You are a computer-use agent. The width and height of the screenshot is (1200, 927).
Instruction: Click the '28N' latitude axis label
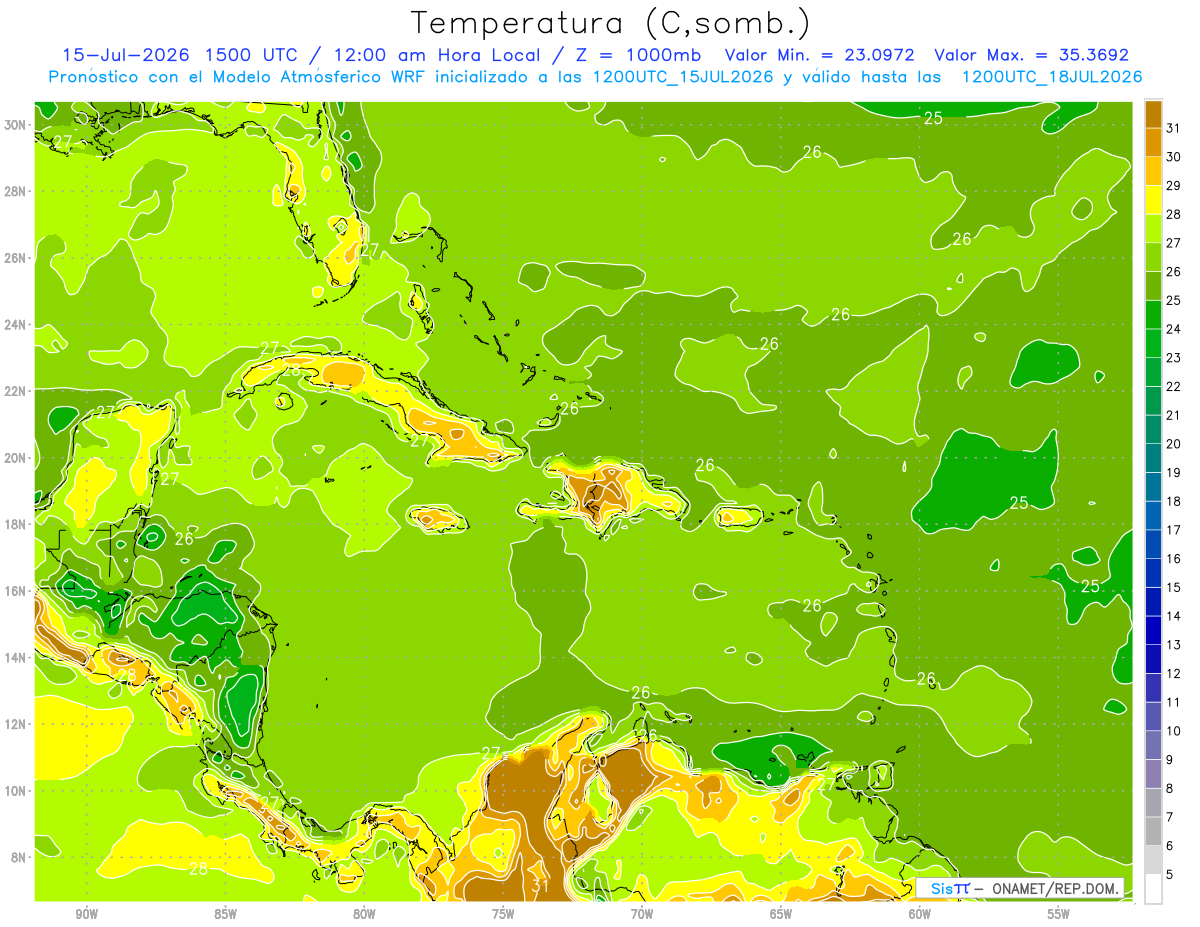pos(17,191)
